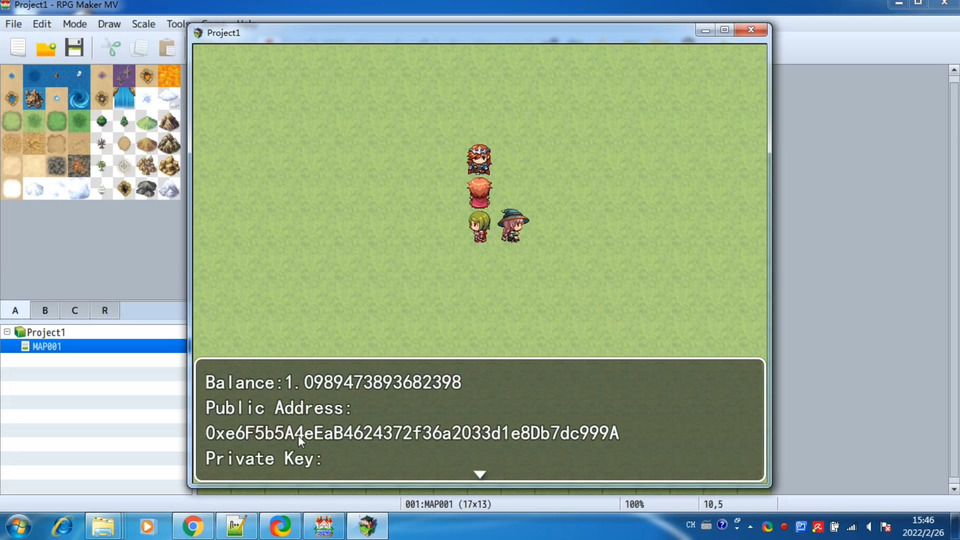The image size is (960, 540).
Task: Open the Edit menu
Action: point(42,24)
